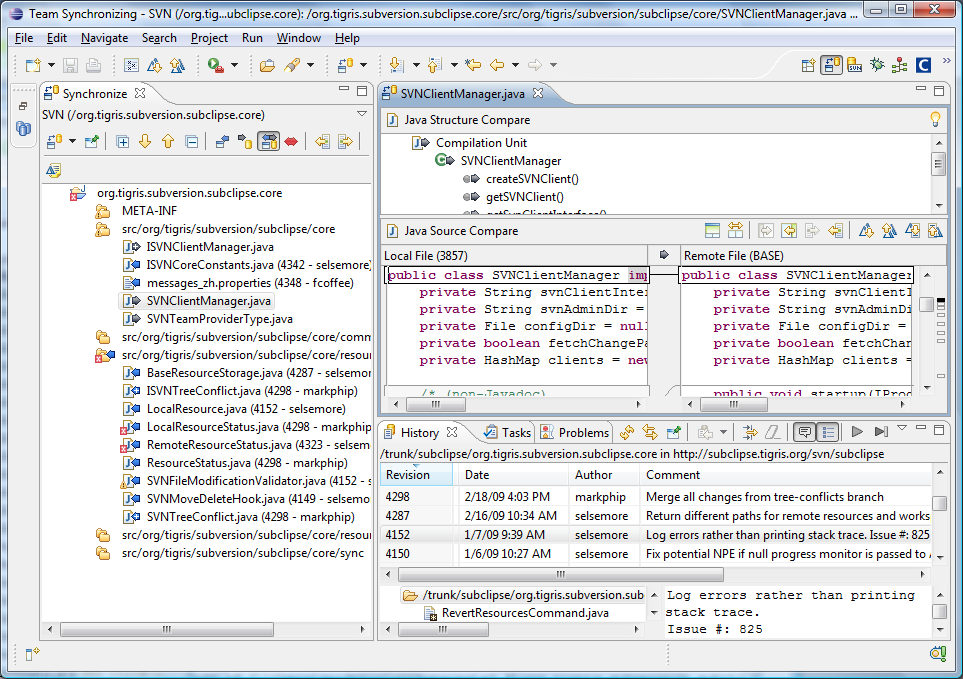Toggle Show Comment Viewer in History toolbar
This screenshot has width=963, height=679.
pos(803,432)
